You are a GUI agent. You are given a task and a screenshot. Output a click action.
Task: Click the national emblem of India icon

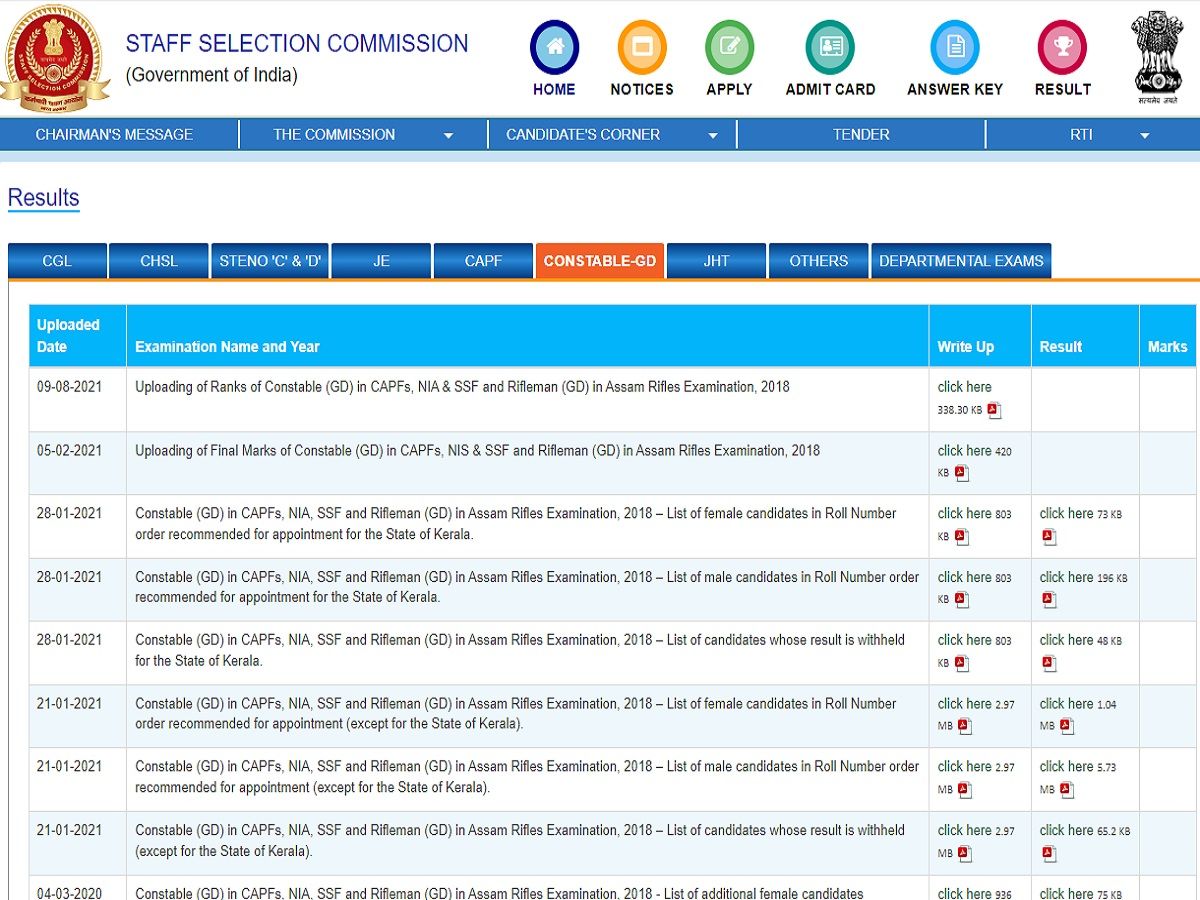tap(1157, 57)
